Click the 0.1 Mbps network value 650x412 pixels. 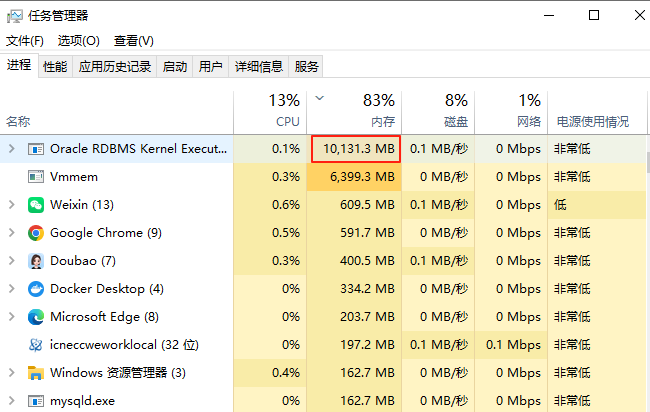pos(513,345)
